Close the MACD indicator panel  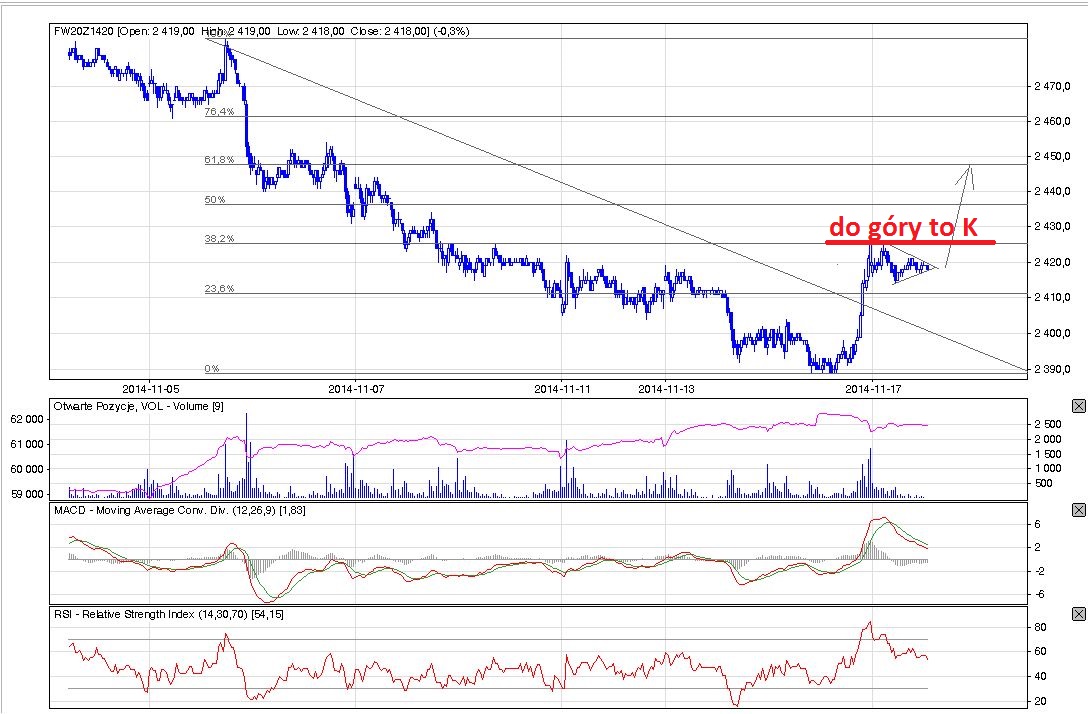click(1078, 511)
